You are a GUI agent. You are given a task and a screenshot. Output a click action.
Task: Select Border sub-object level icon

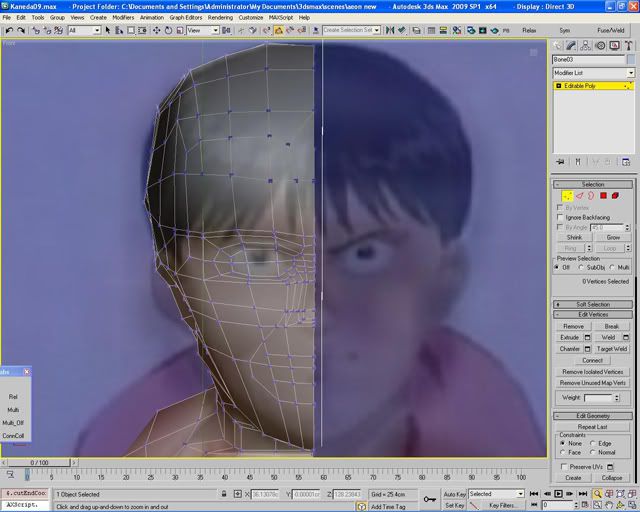pos(591,196)
